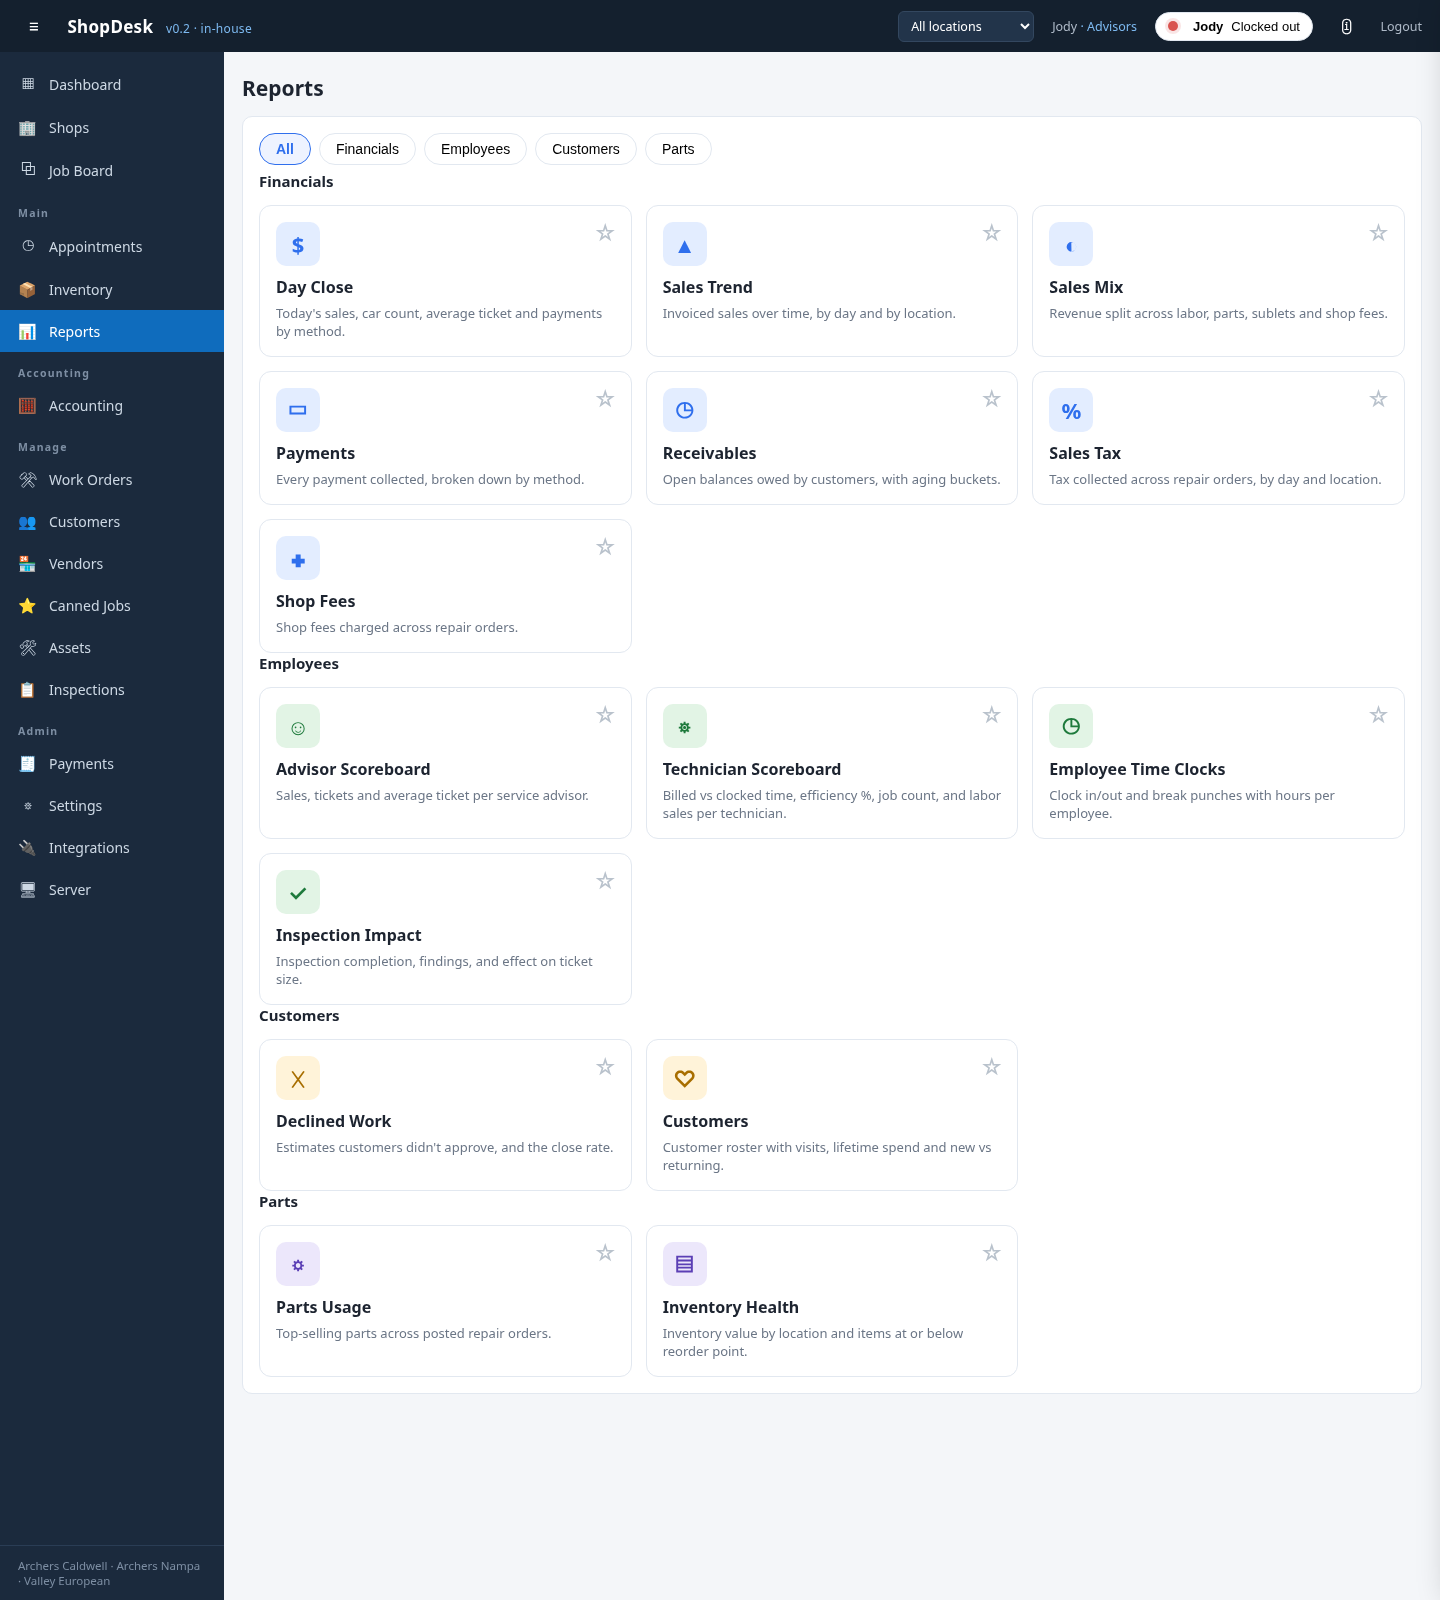Click the Employee Time Clocks clock icon
Viewport: 1440px width, 1600px height.
pyautogui.click(x=1071, y=726)
